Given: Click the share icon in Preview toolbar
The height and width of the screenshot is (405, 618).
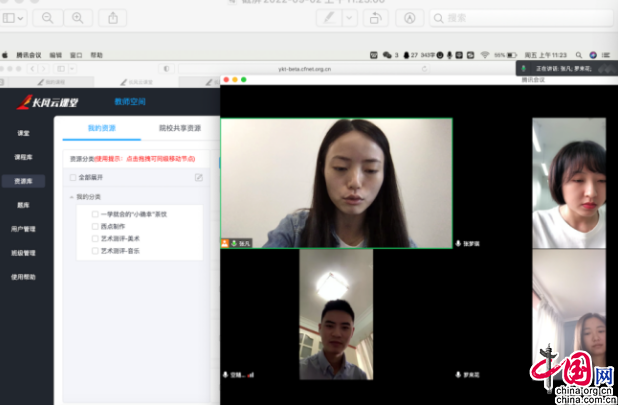Looking at the screenshot, I should coord(112,18).
